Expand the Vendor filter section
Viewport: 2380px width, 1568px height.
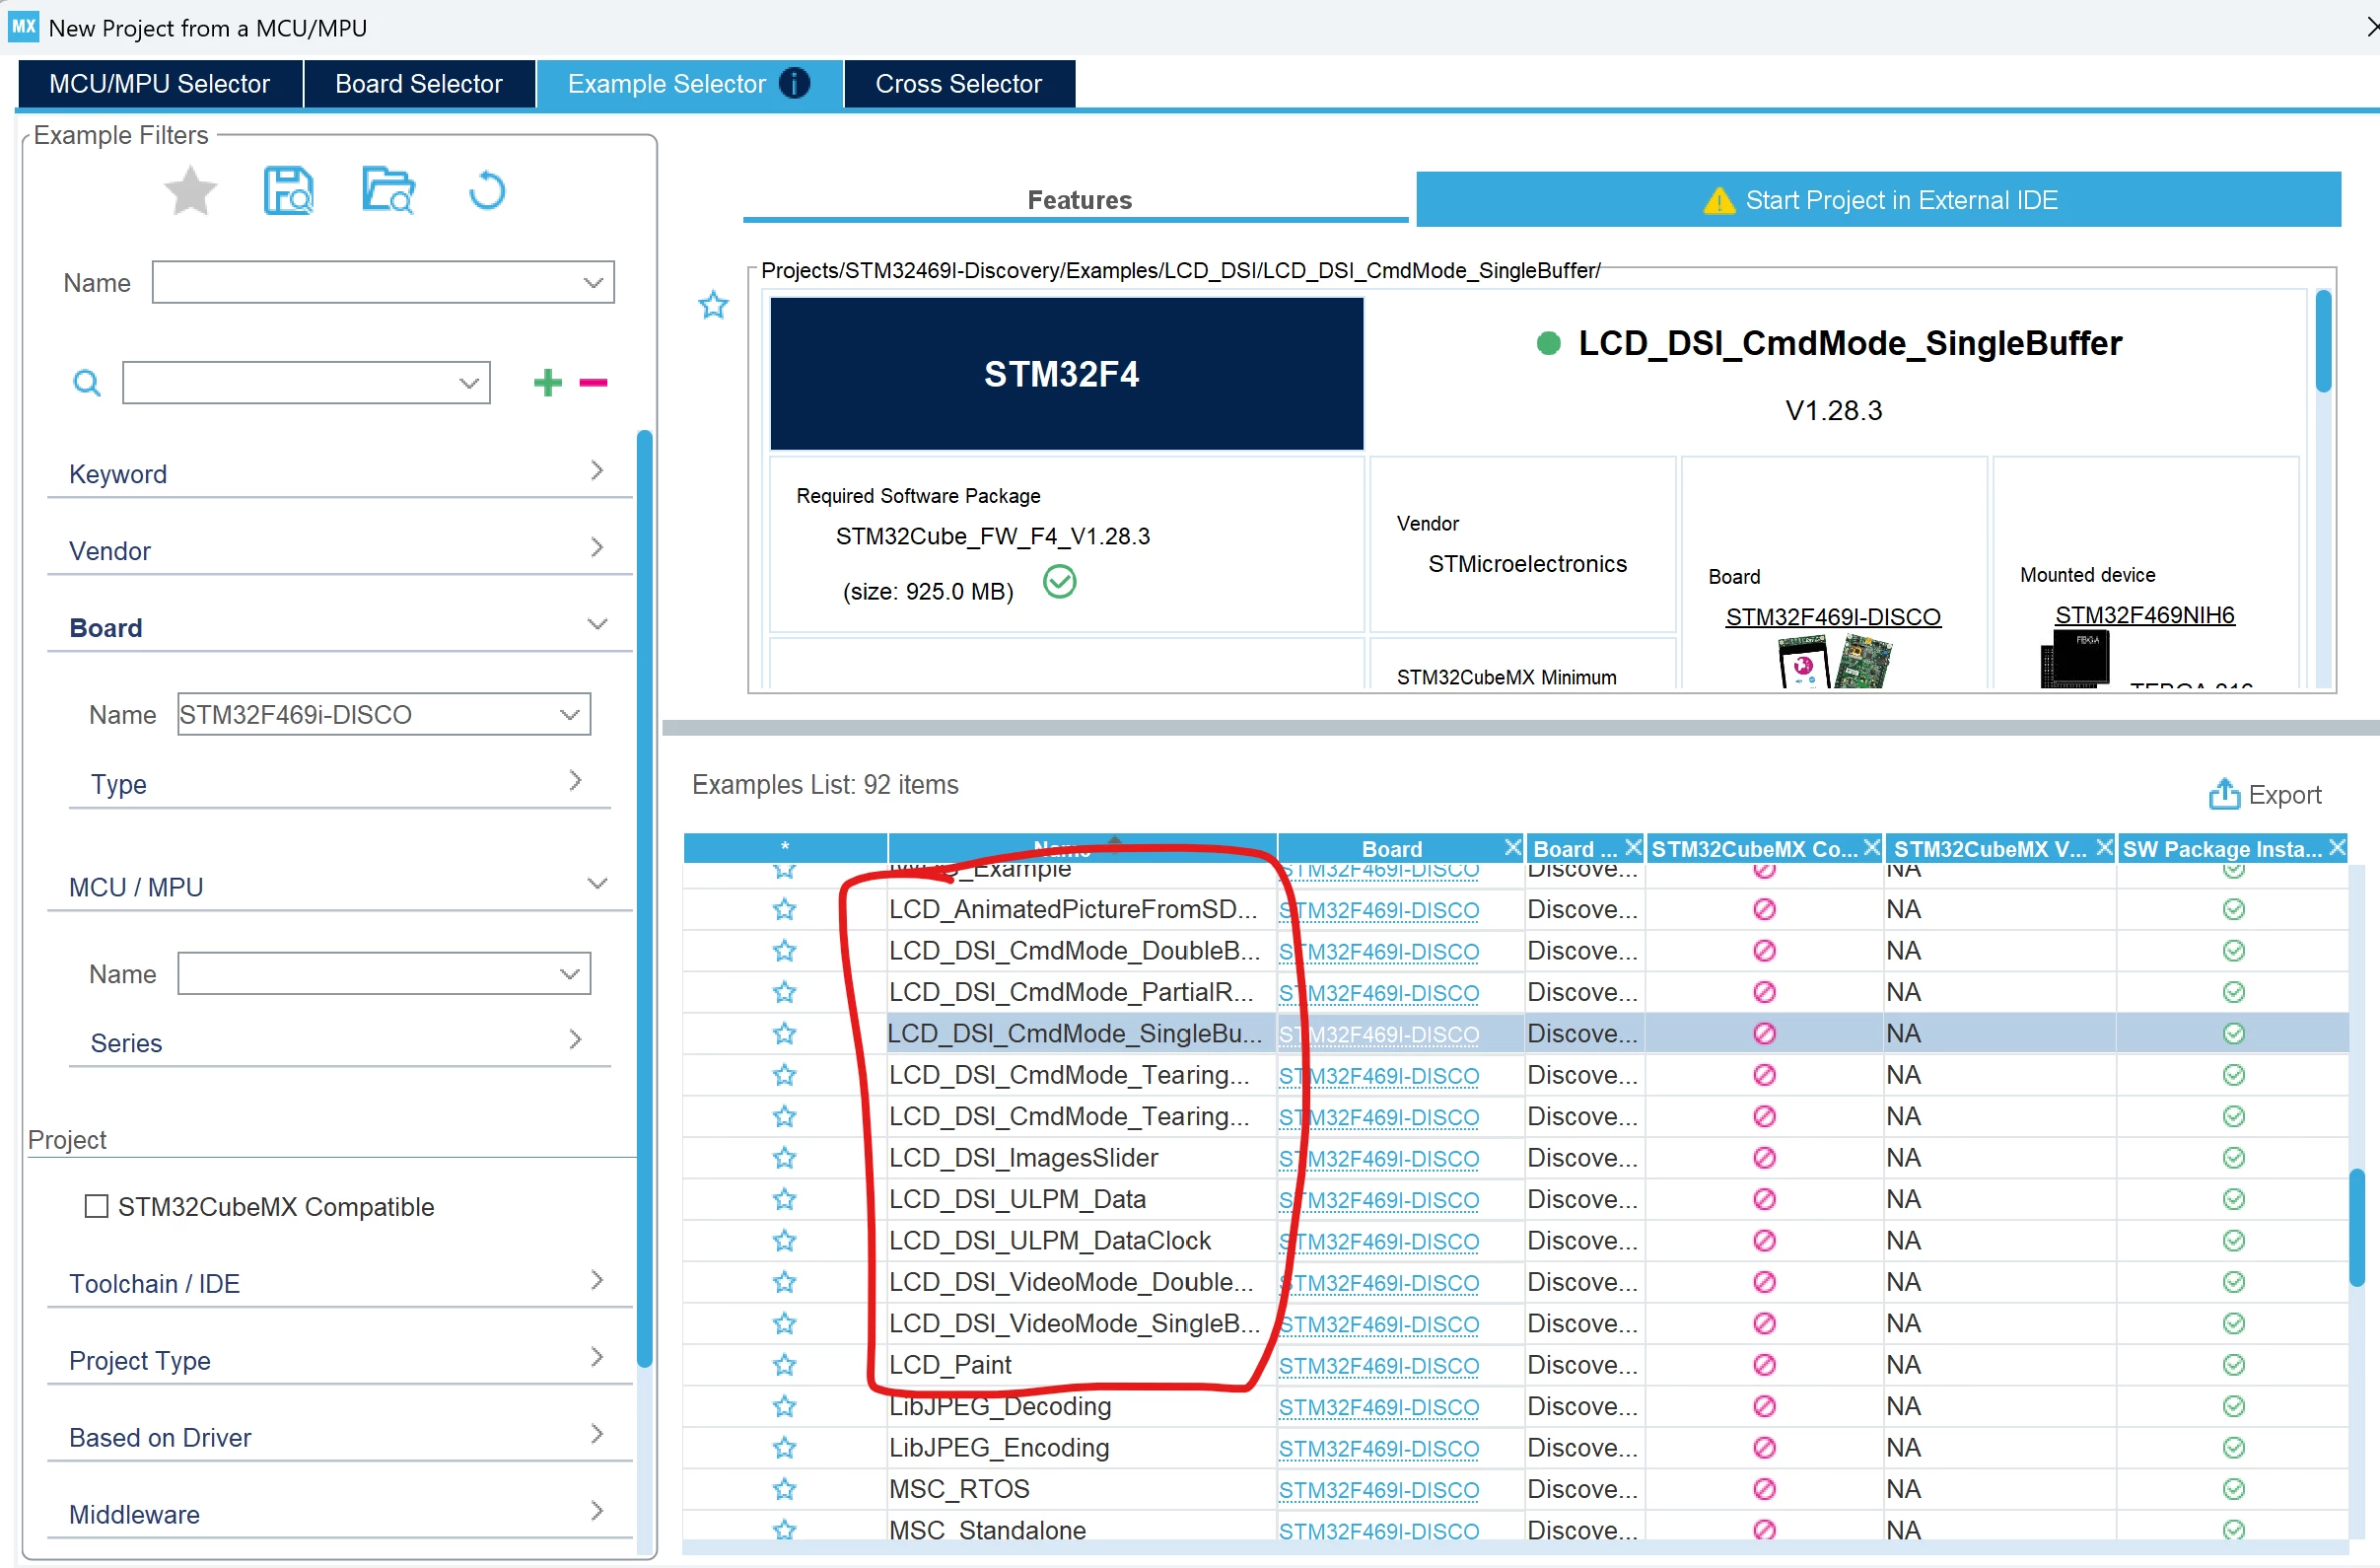click(340, 550)
